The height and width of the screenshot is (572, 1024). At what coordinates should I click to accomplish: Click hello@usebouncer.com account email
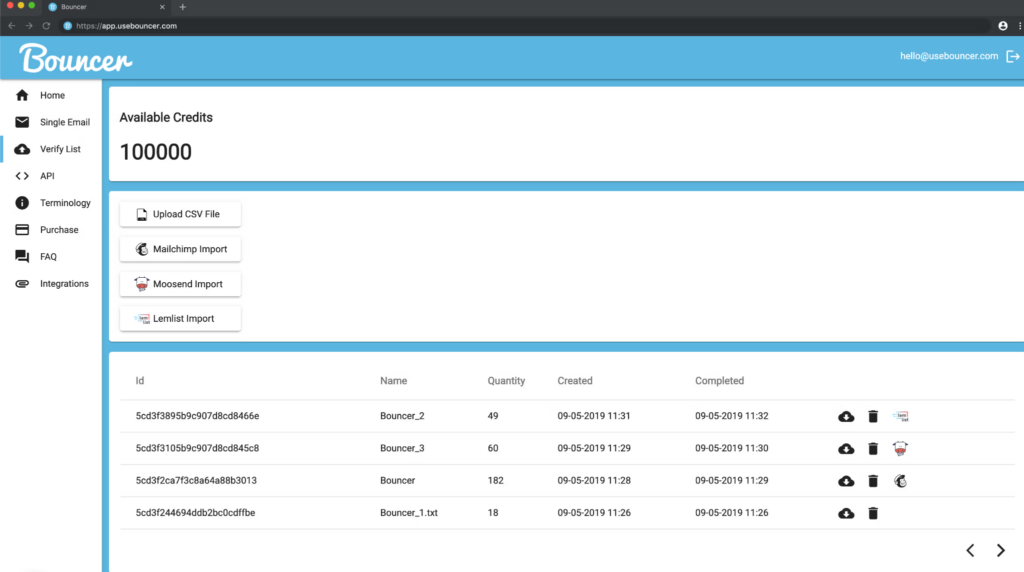(x=949, y=56)
